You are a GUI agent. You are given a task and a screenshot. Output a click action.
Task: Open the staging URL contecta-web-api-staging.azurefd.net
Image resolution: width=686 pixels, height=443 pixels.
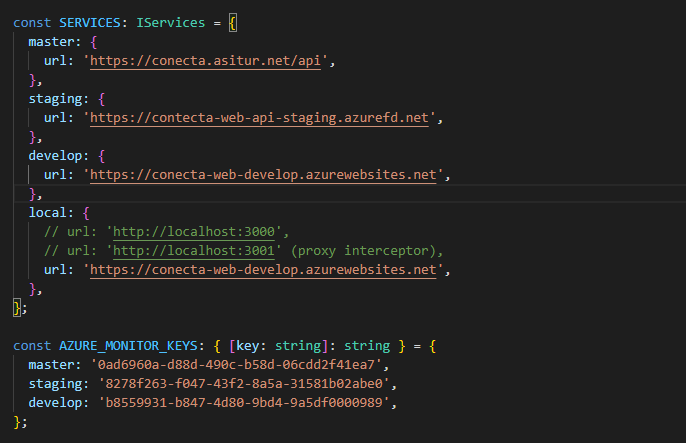click(x=259, y=118)
